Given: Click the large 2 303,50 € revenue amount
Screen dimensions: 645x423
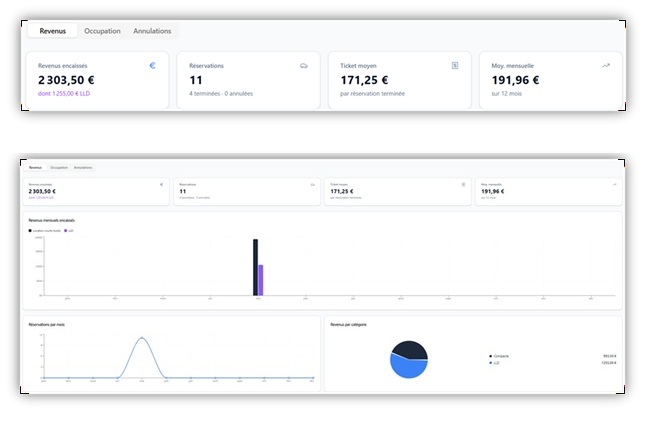Looking at the screenshot, I should click(x=66, y=80).
